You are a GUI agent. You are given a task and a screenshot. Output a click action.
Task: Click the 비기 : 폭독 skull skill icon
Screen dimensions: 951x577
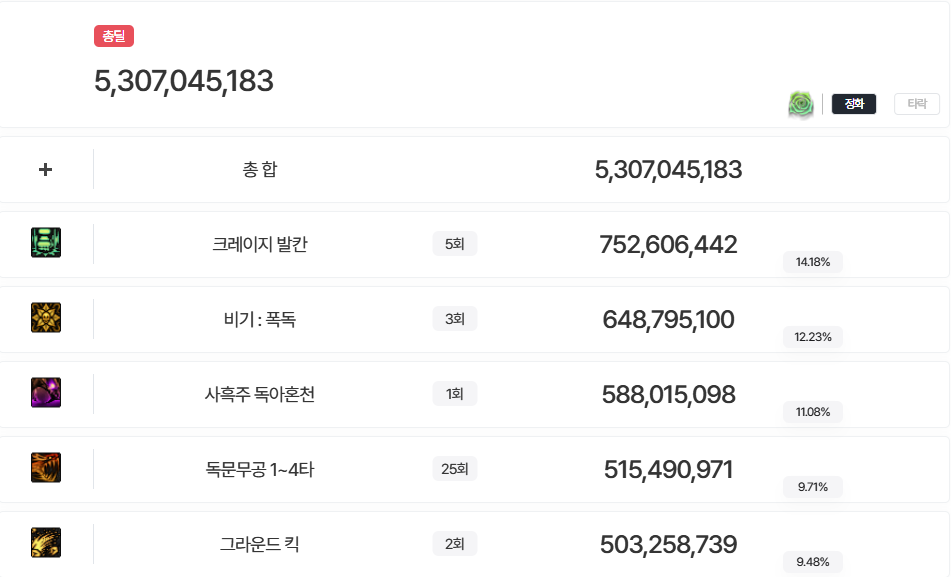[46, 318]
